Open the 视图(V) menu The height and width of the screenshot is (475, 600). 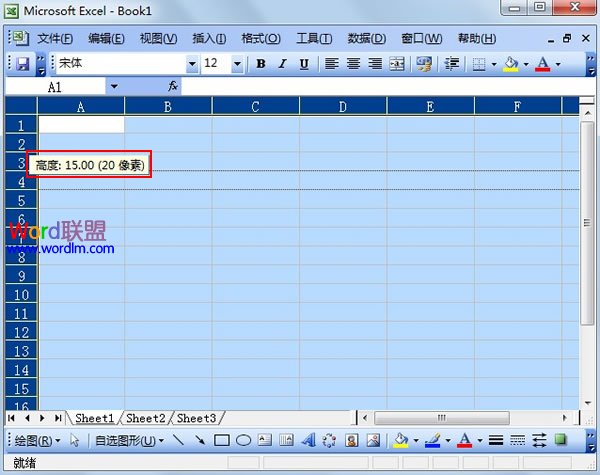click(158, 39)
